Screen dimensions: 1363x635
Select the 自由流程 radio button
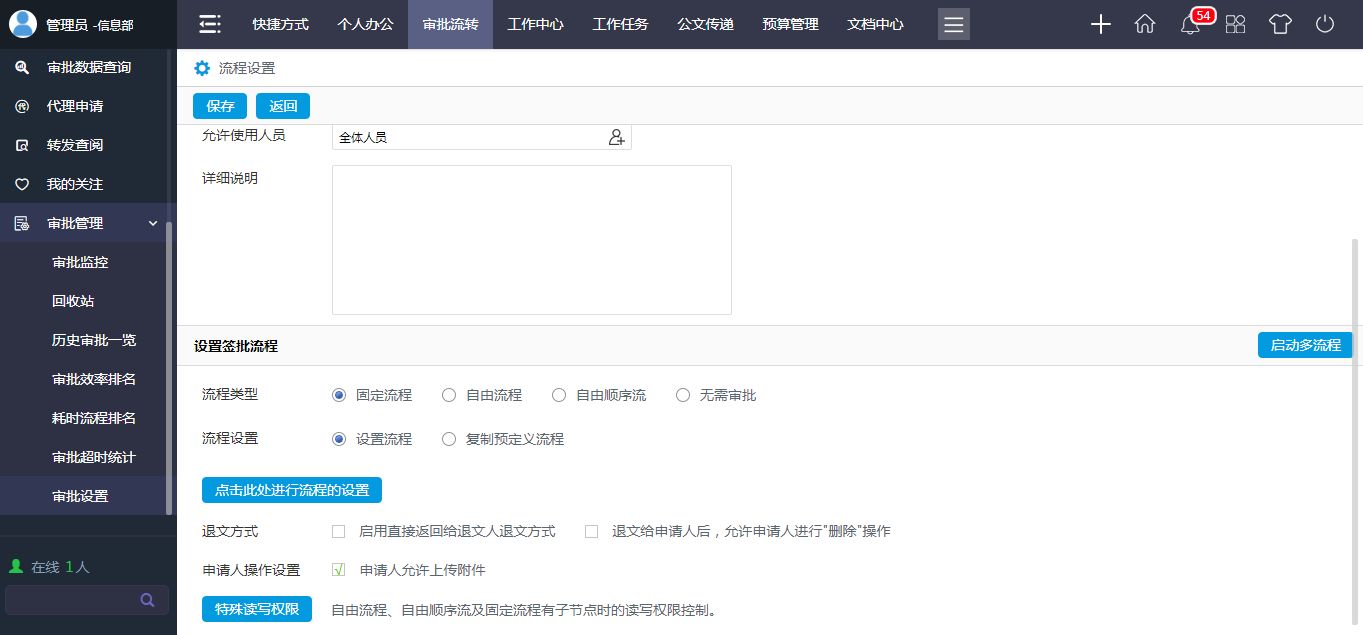point(449,395)
